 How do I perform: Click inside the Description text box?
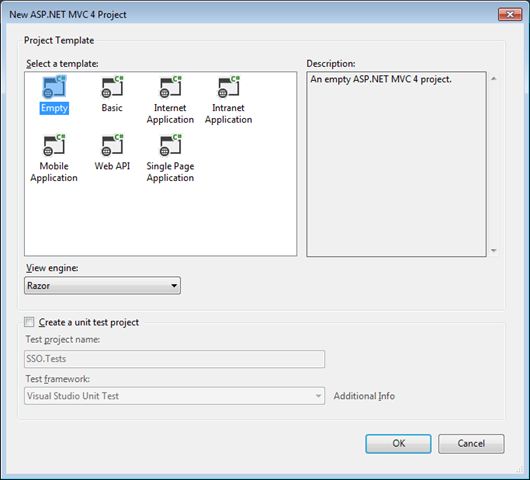(x=396, y=164)
